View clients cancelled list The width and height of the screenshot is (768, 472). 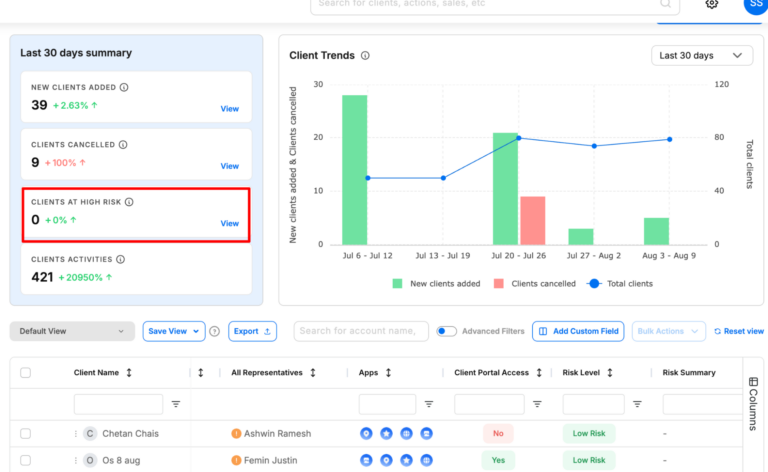(230, 166)
